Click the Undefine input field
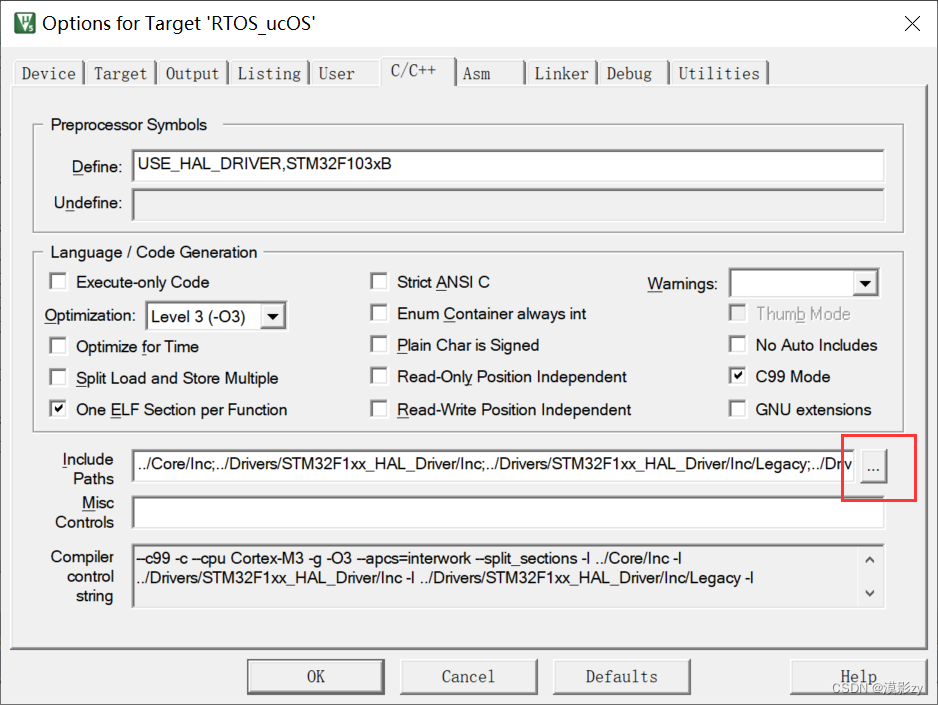This screenshot has width=938, height=705. coord(508,205)
